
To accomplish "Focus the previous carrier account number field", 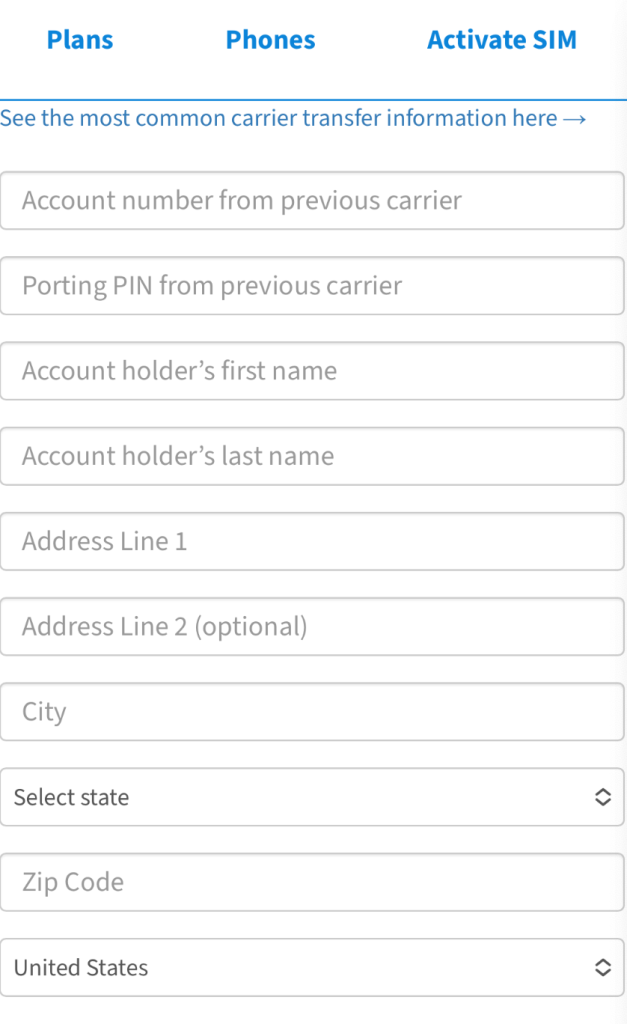I will 312,200.
